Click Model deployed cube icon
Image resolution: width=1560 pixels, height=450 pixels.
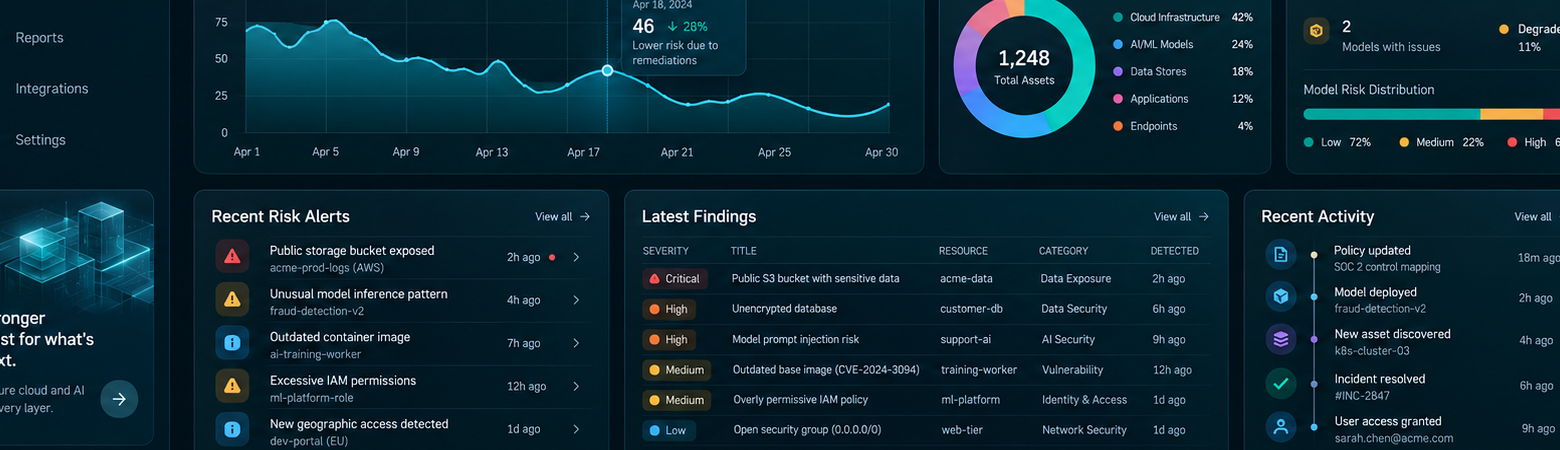1281,296
